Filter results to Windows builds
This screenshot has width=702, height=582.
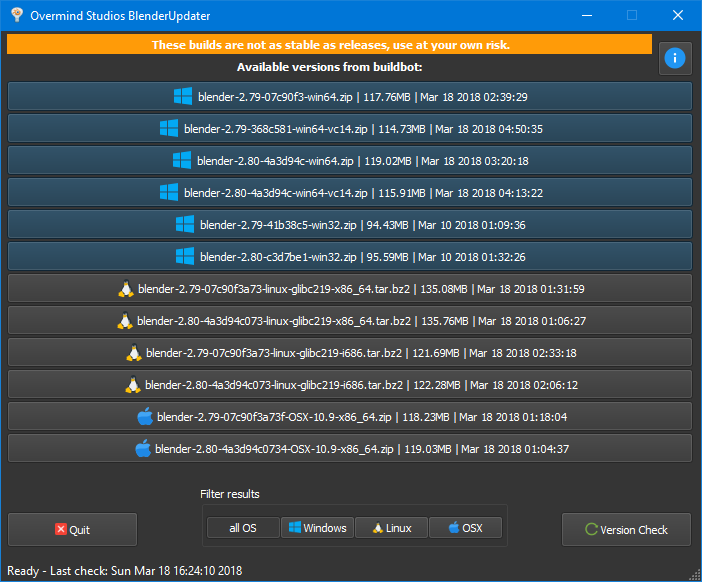point(317,528)
